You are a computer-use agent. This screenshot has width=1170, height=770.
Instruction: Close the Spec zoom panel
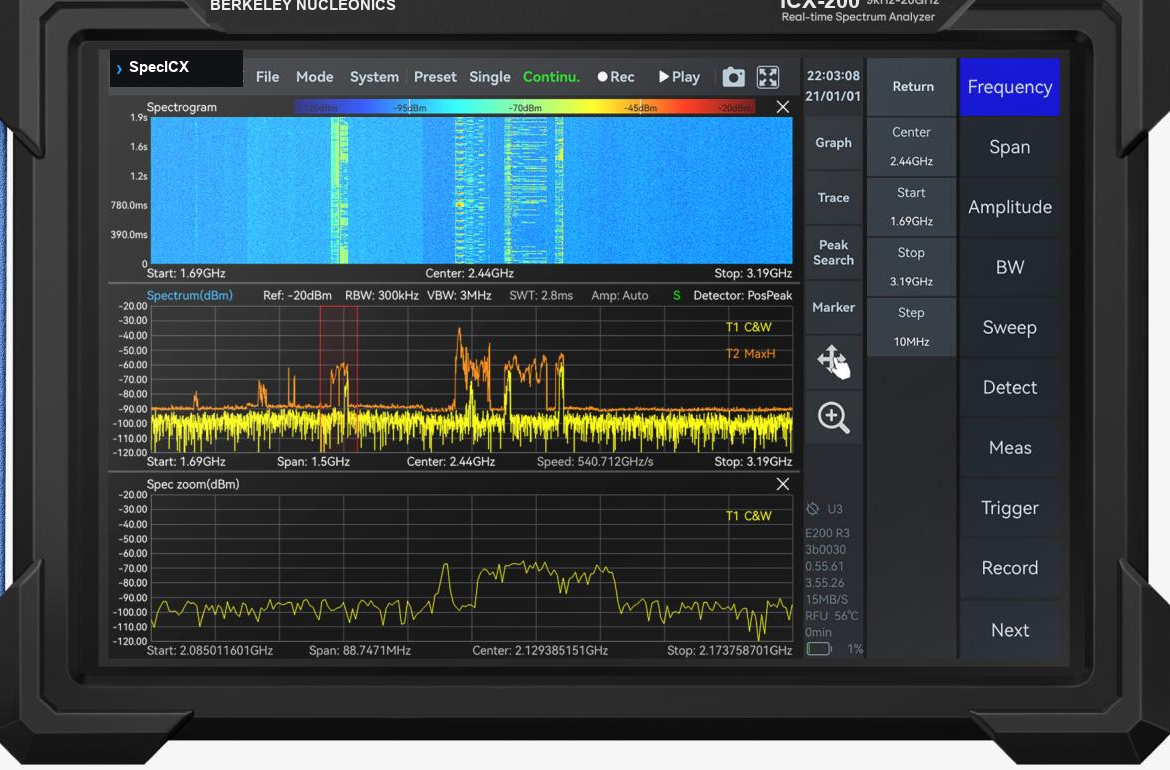point(782,484)
